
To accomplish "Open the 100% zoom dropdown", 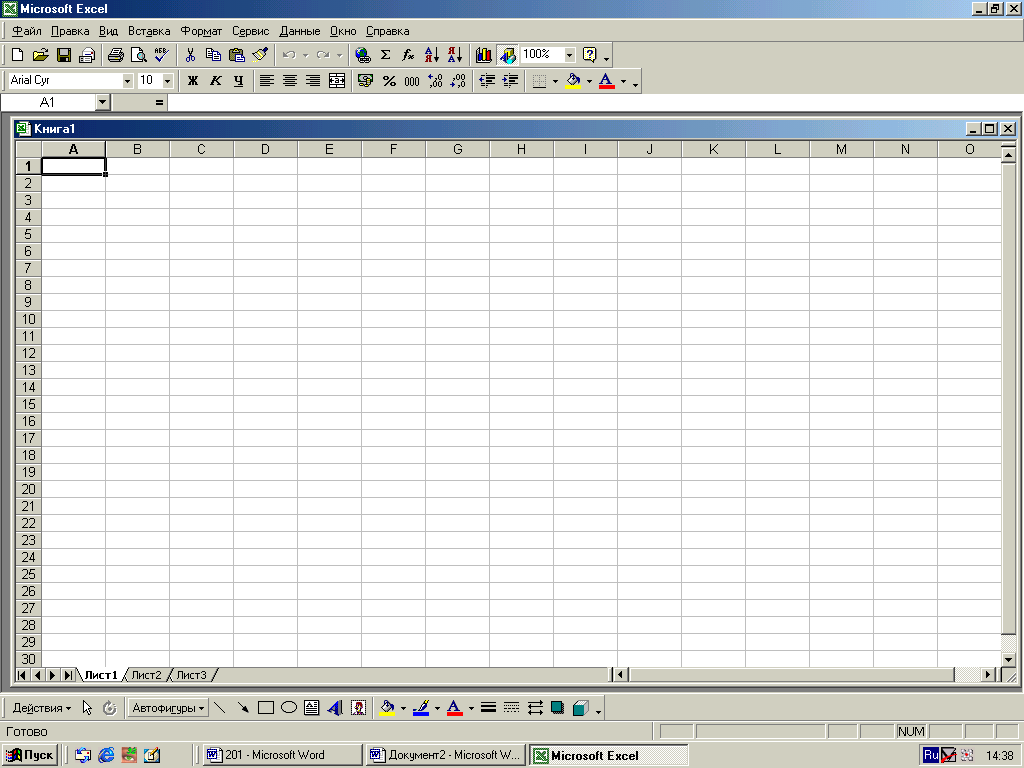I will coord(569,55).
